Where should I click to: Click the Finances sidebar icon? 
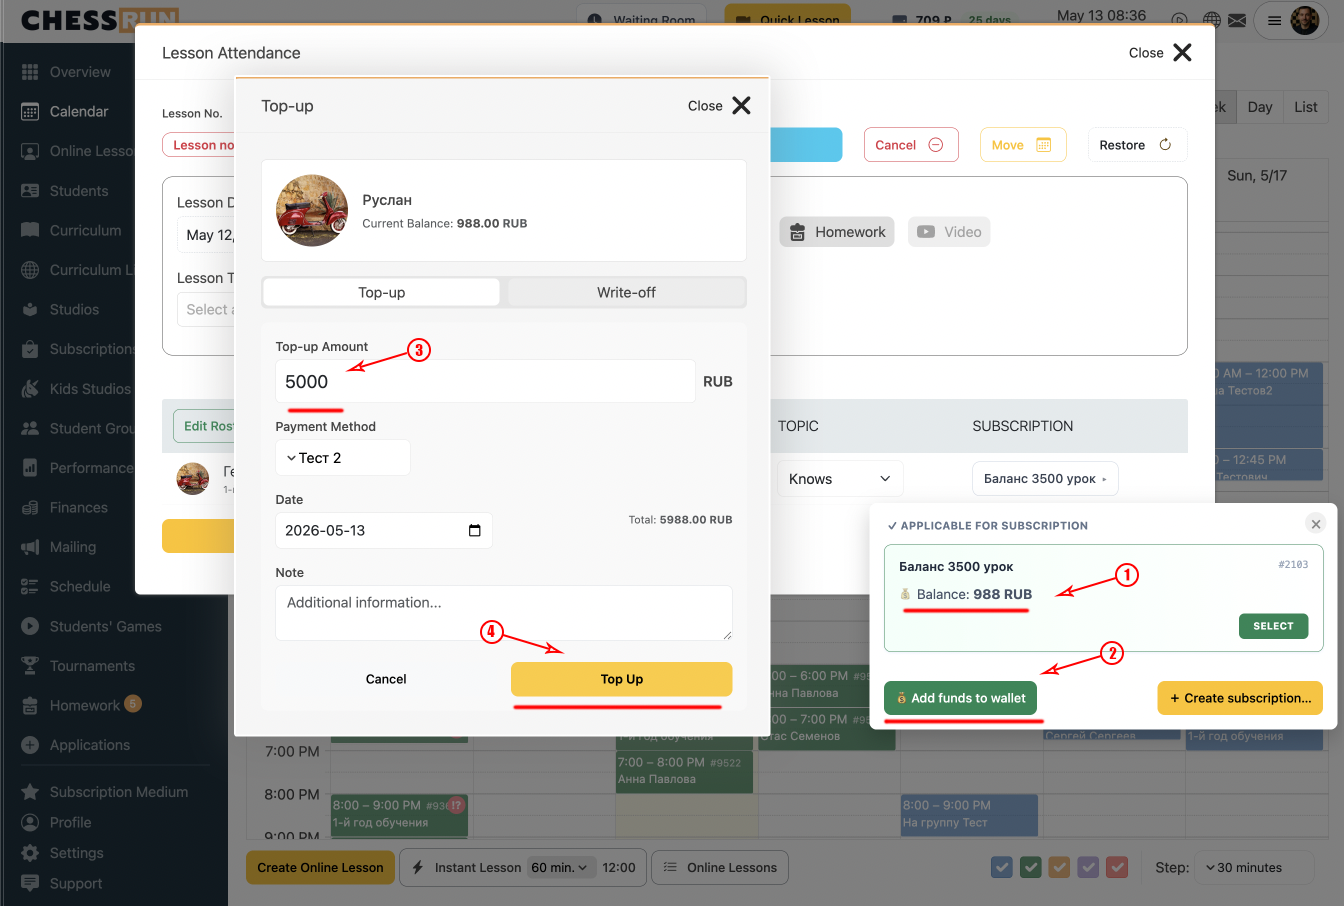click(30, 508)
